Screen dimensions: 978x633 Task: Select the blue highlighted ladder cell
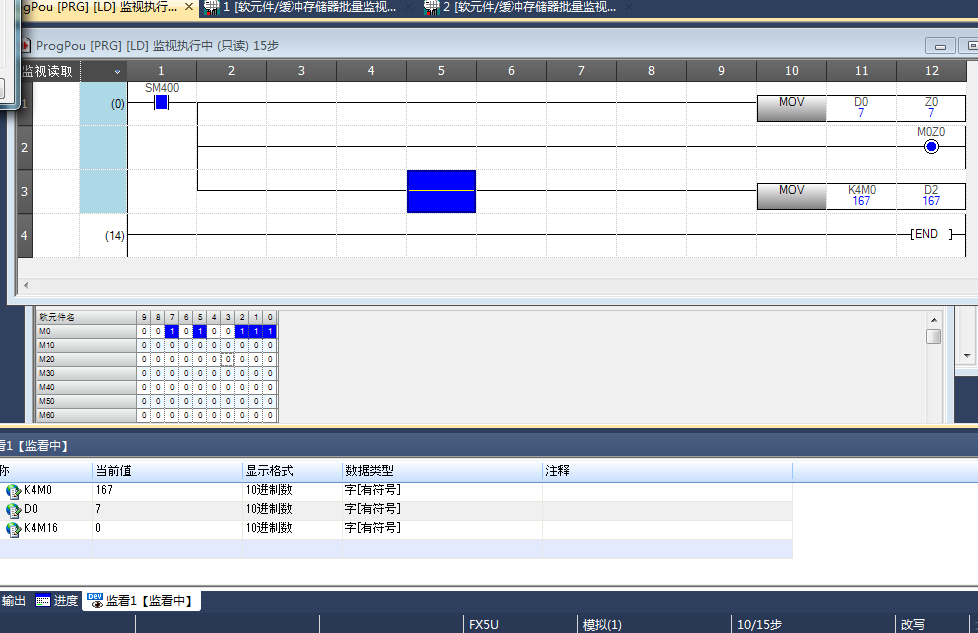click(x=441, y=191)
